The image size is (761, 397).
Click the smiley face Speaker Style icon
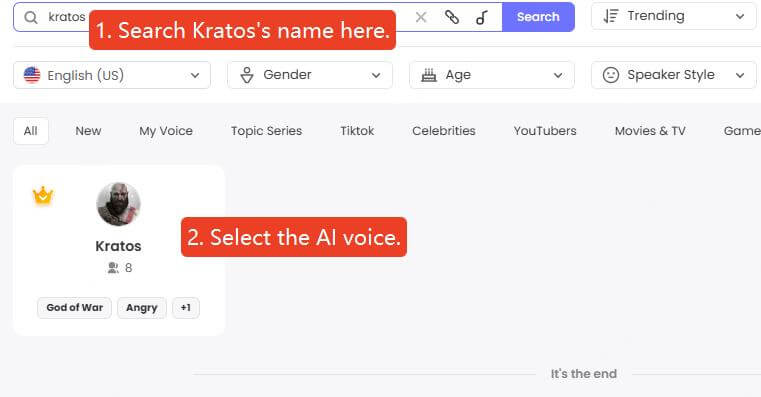(x=611, y=75)
